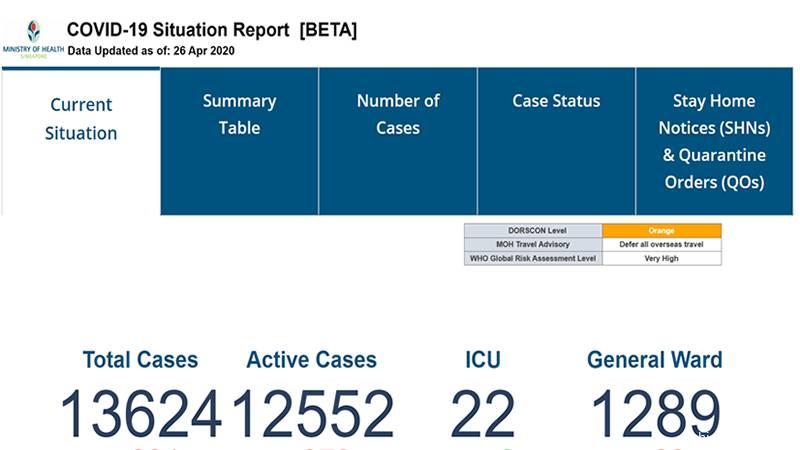Select the DORSCON Level label cell

[533, 231]
